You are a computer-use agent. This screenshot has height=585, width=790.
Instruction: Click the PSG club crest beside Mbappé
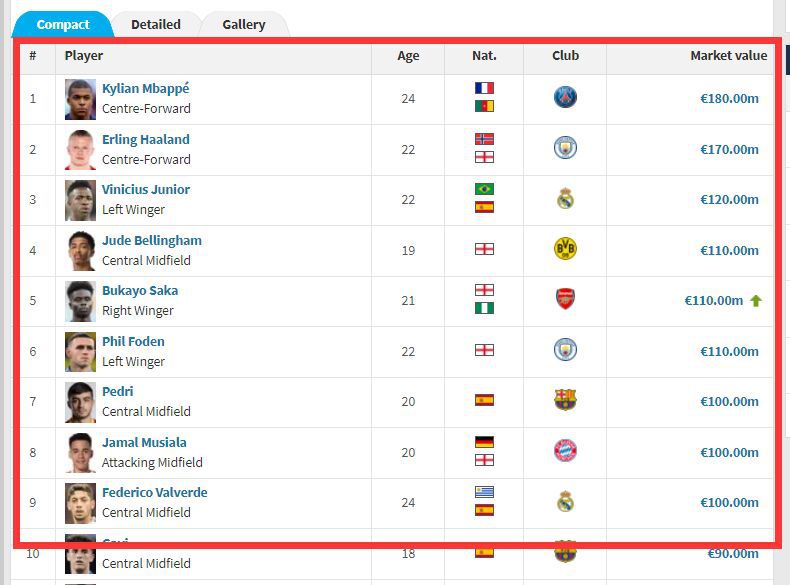click(565, 98)
